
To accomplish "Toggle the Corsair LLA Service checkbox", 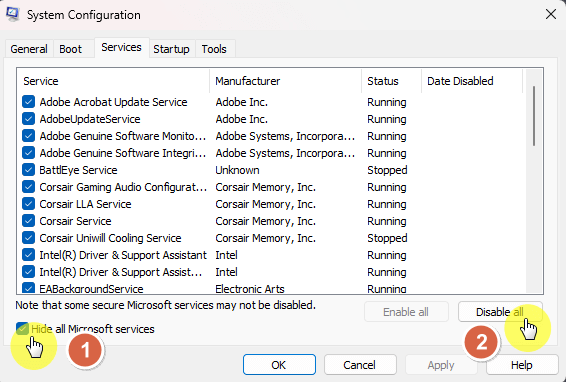I will pos(29,204).
